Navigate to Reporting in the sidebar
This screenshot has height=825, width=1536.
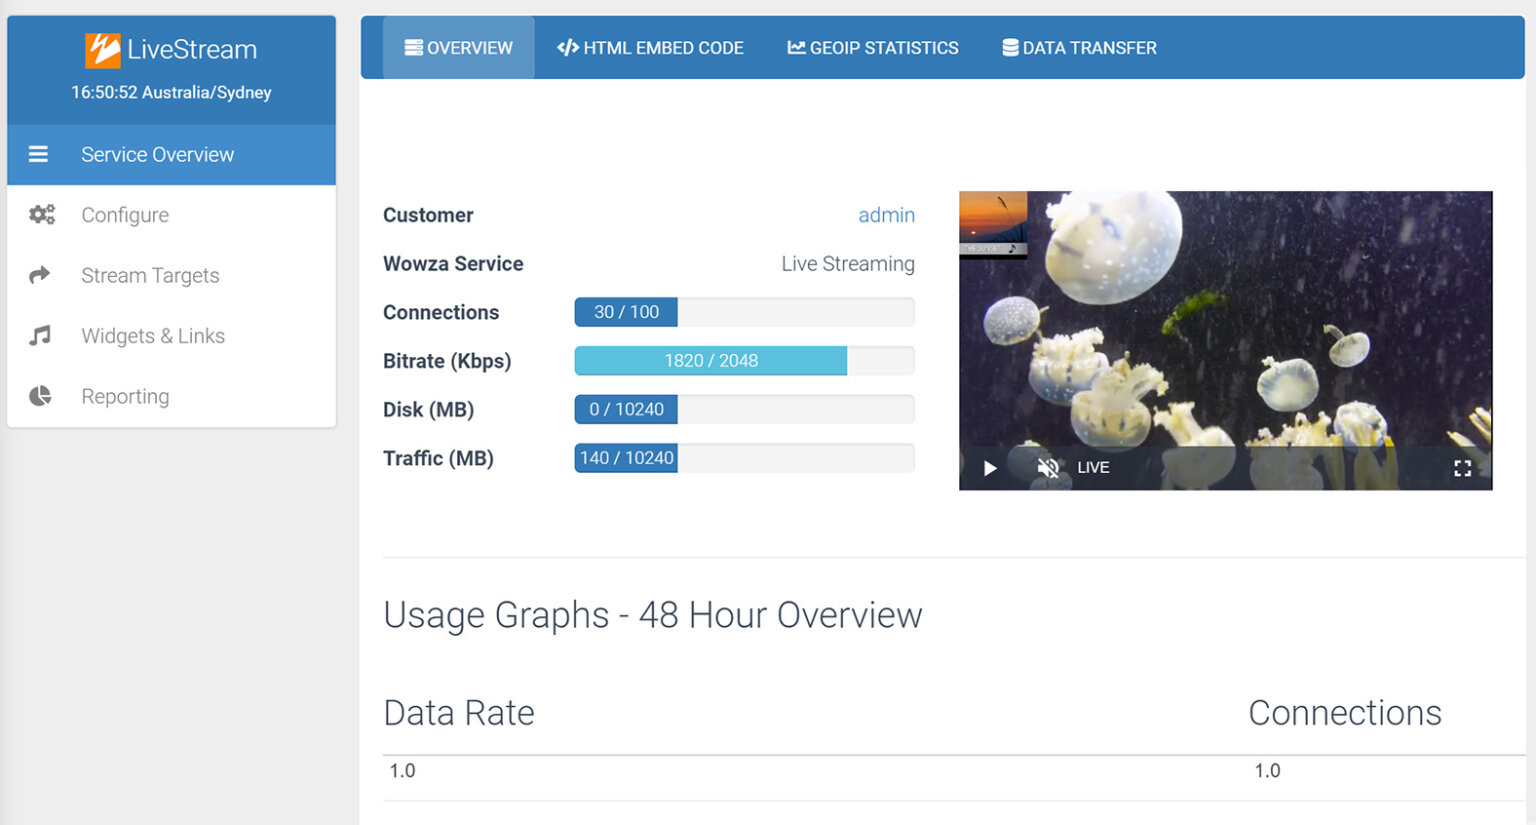pos(125,397)
